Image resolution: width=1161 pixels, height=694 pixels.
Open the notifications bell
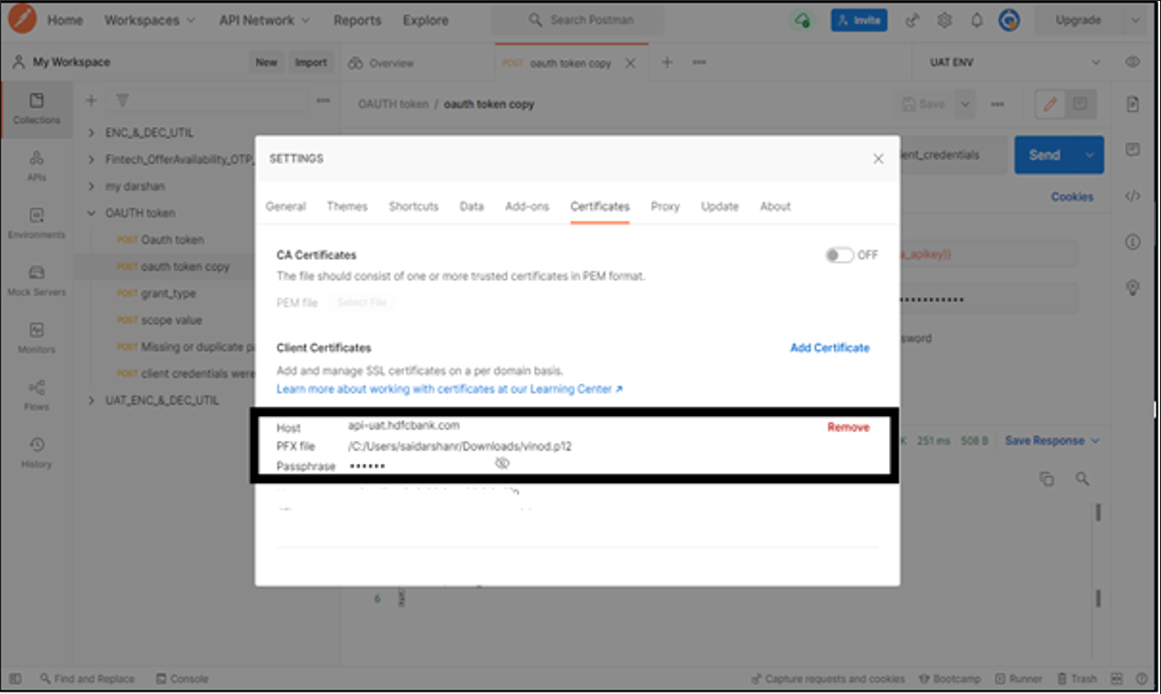977,20
